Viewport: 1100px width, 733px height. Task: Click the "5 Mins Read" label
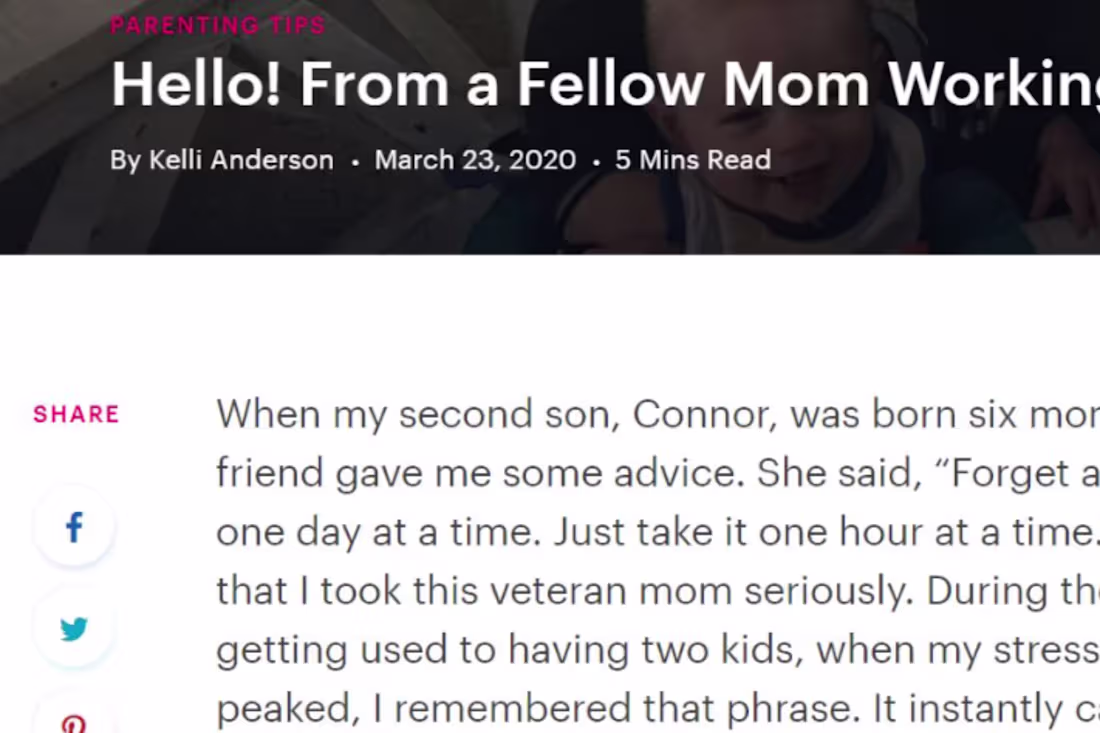693,160
